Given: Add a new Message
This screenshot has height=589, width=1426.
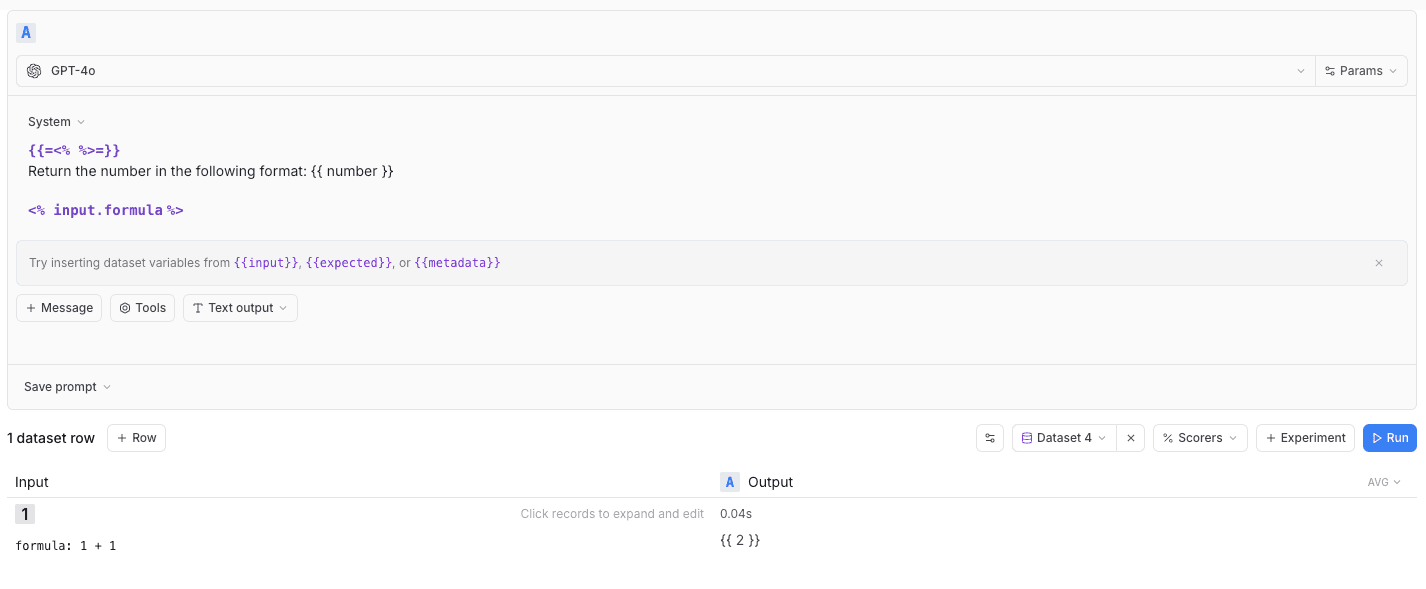Looking at the screenshot, I should [x=59, y=308].
